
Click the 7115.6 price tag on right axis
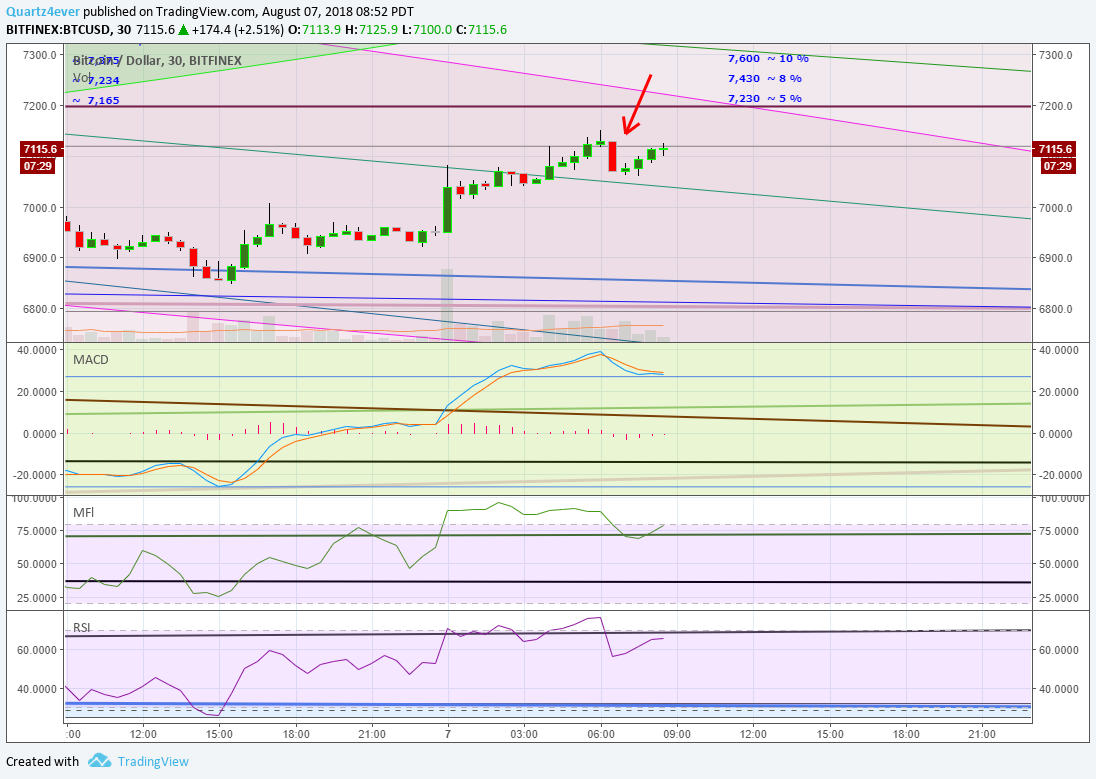tap(1055, 149)
